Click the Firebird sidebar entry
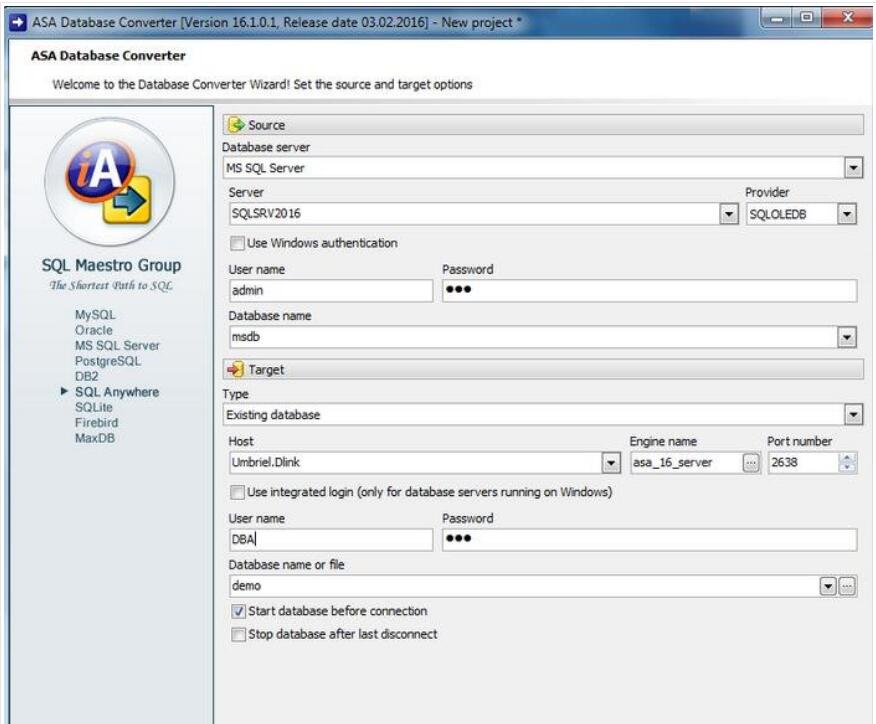876x724 pixels. click(96, 423)
